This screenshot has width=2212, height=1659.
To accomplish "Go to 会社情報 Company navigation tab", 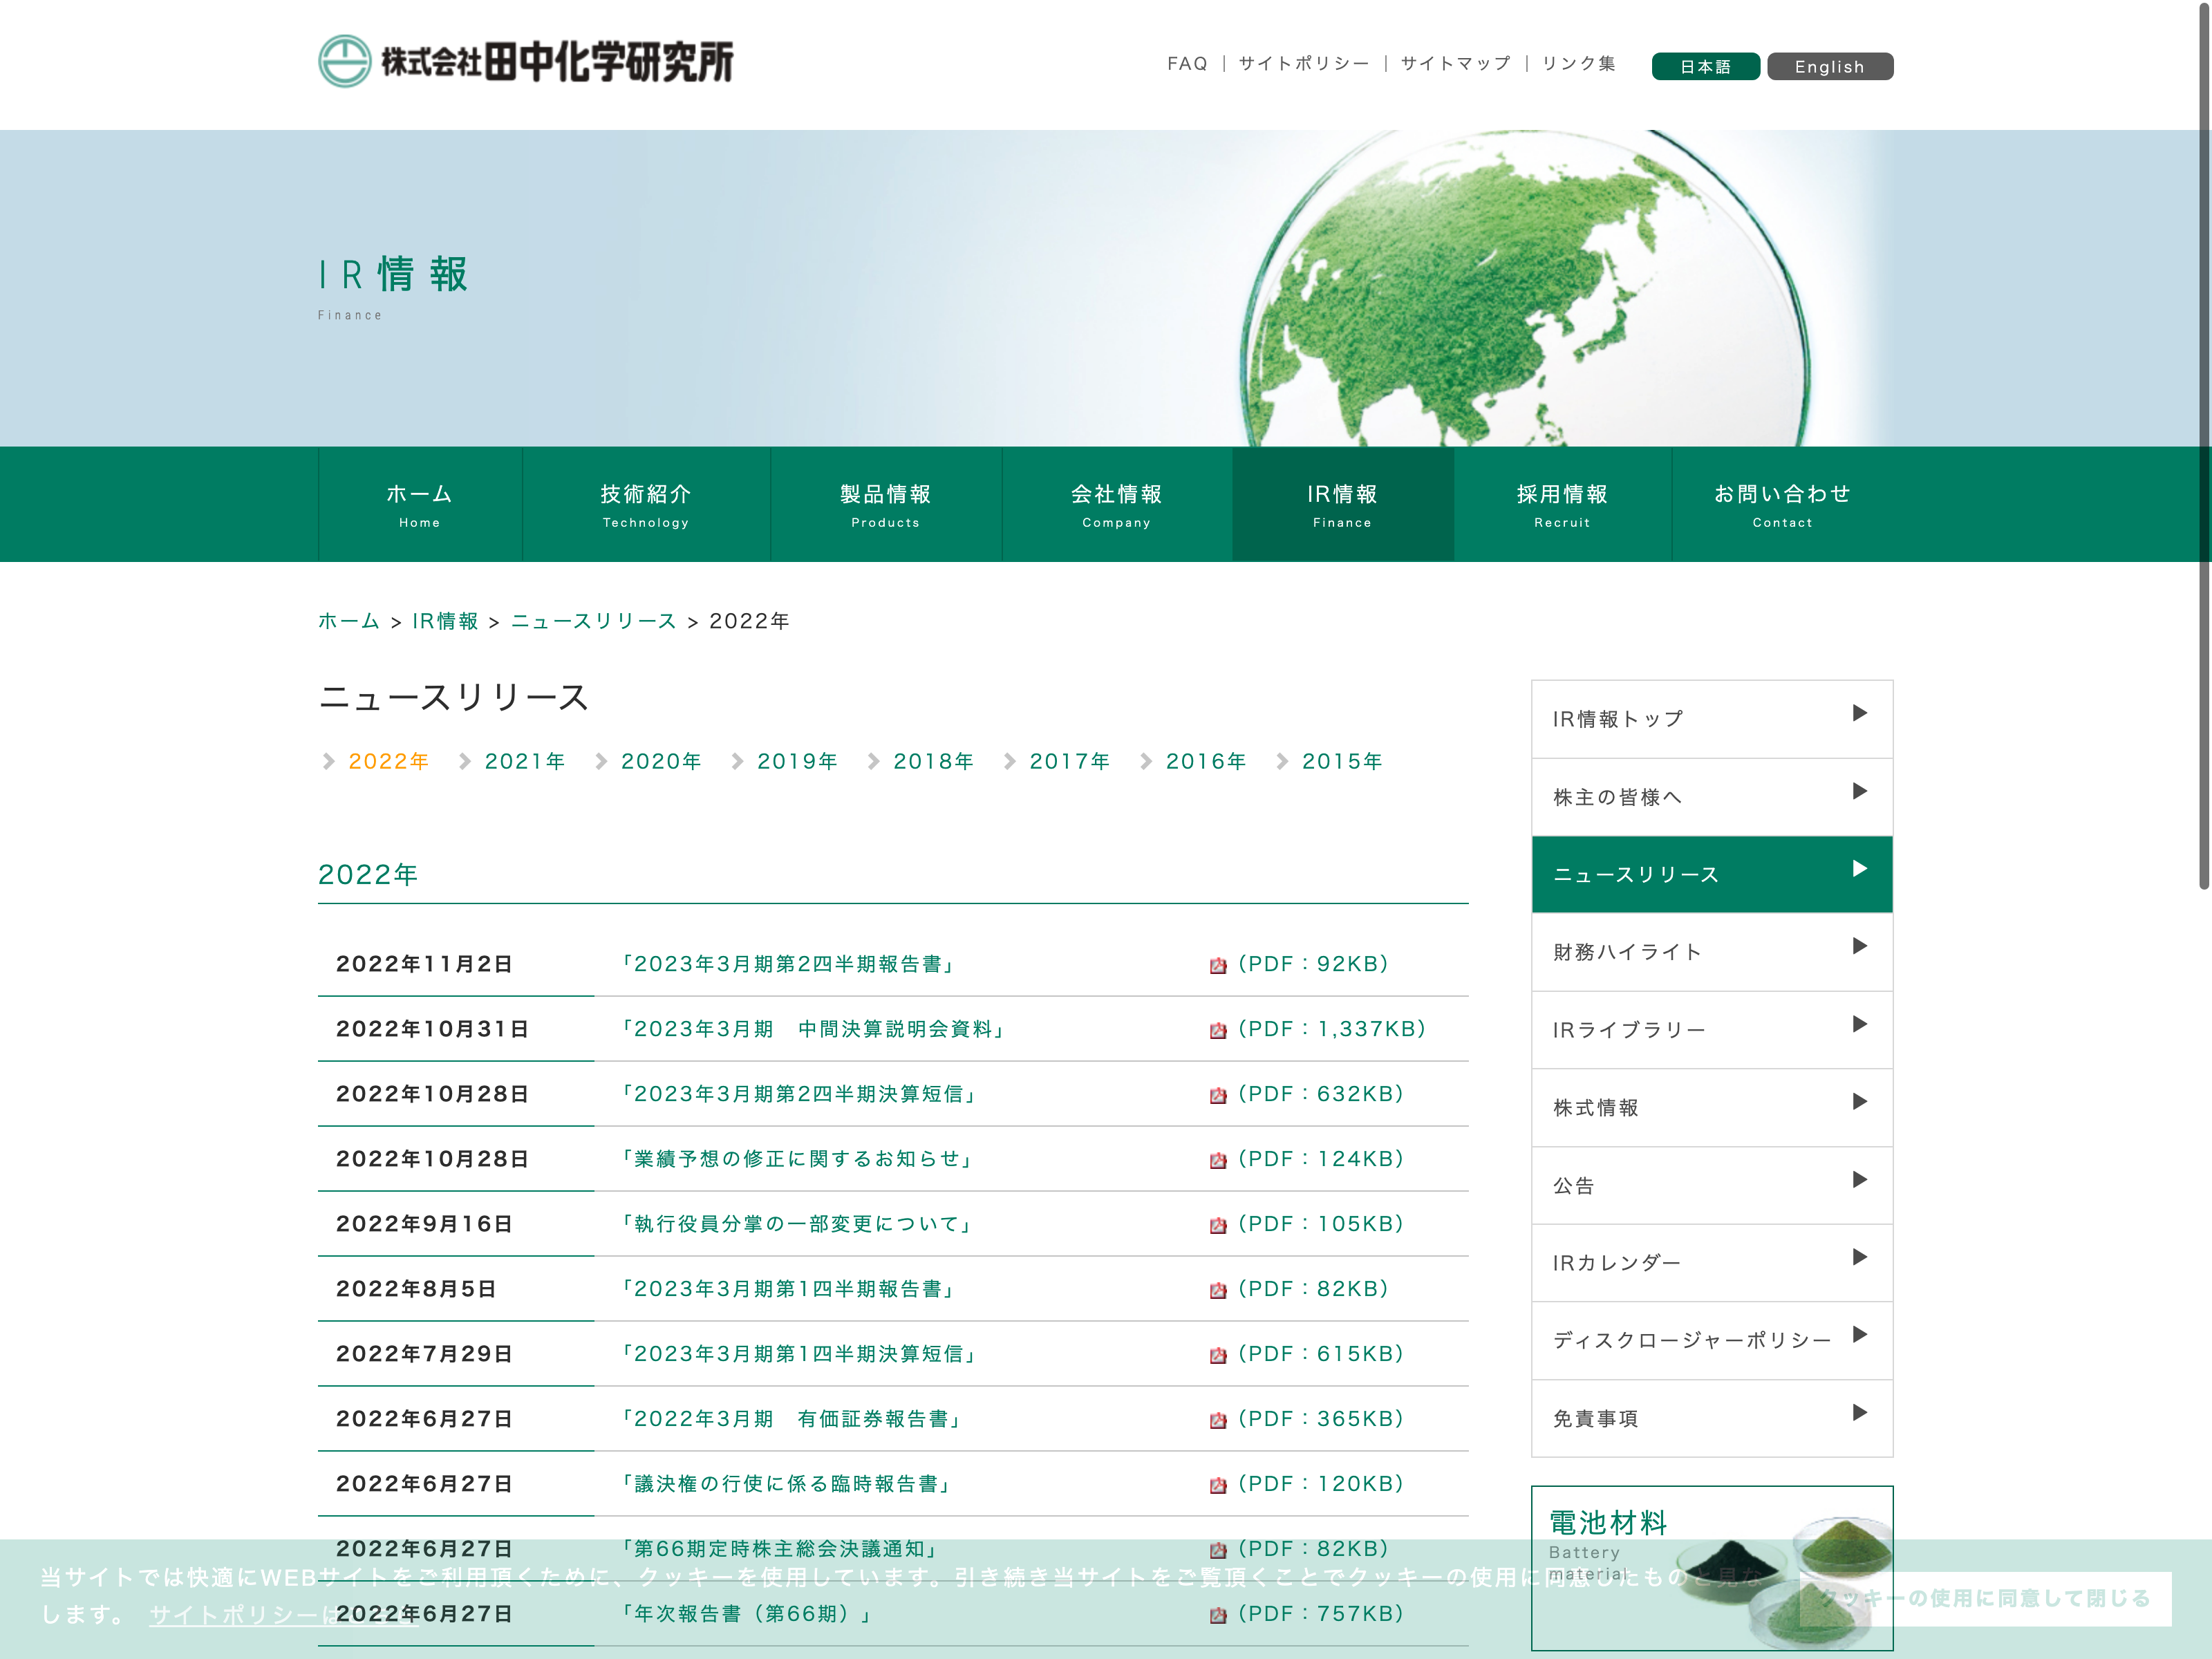I will [1116, 504].
